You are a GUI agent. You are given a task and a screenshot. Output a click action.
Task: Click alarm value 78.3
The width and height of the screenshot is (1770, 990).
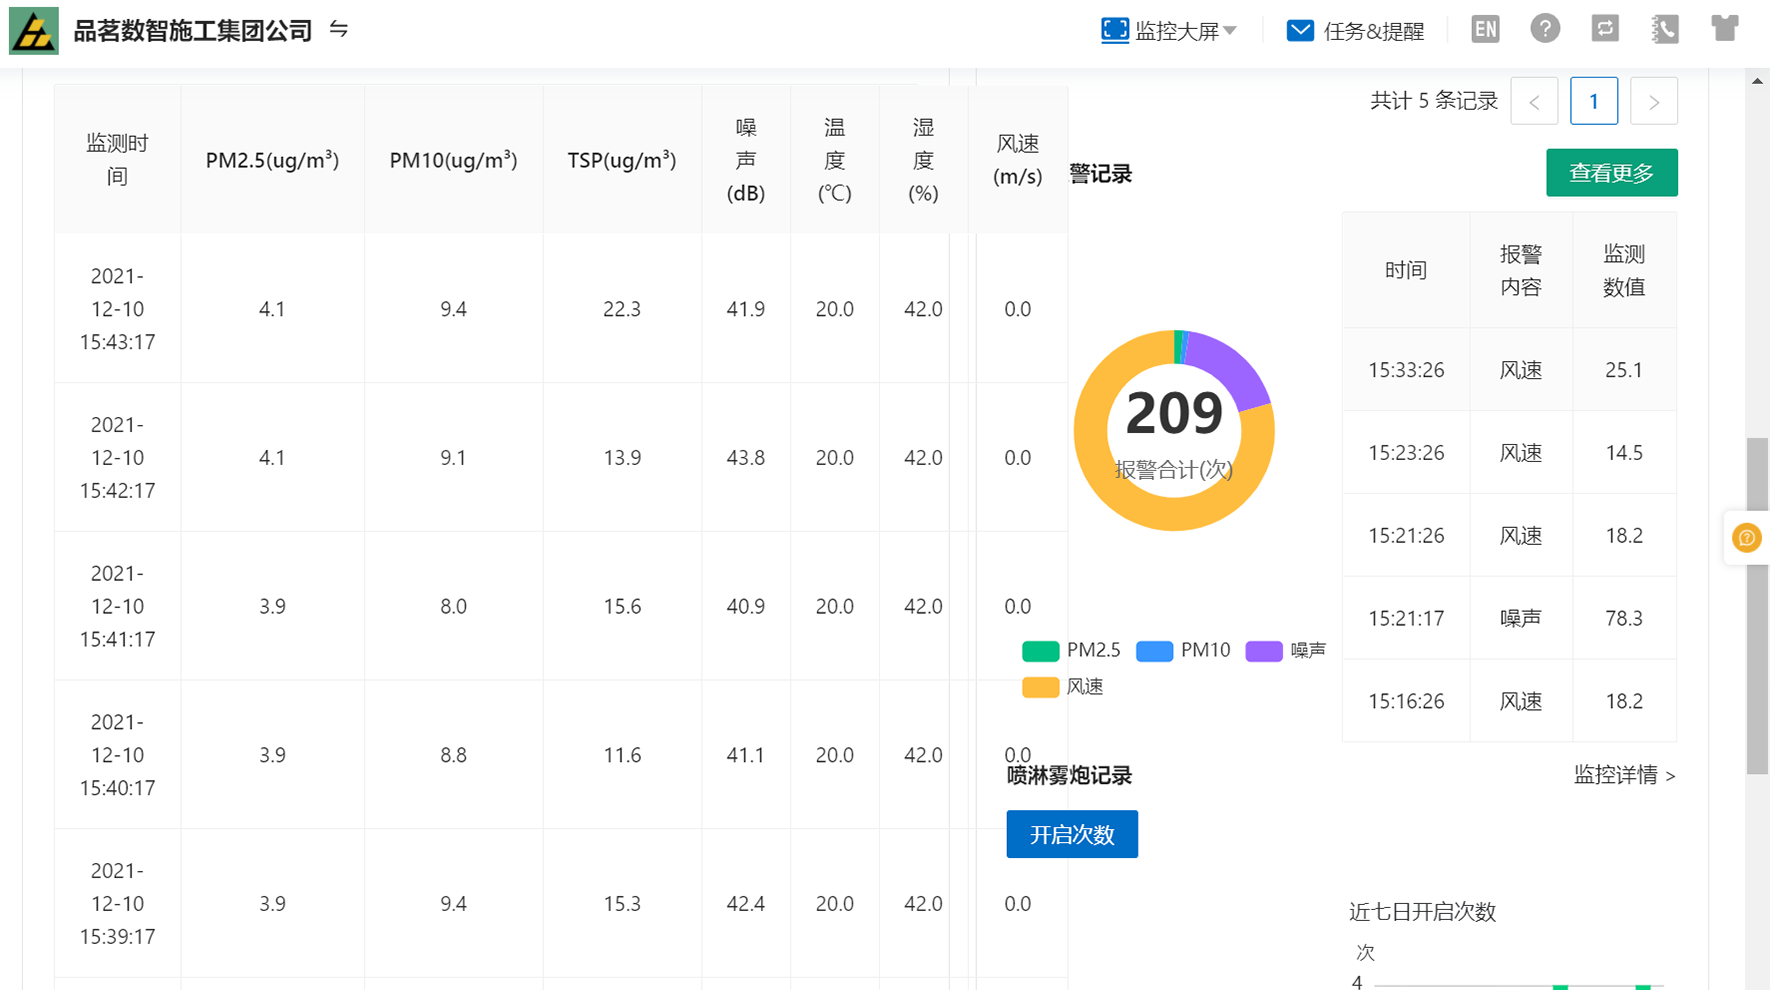click(x=1624, y=619)
